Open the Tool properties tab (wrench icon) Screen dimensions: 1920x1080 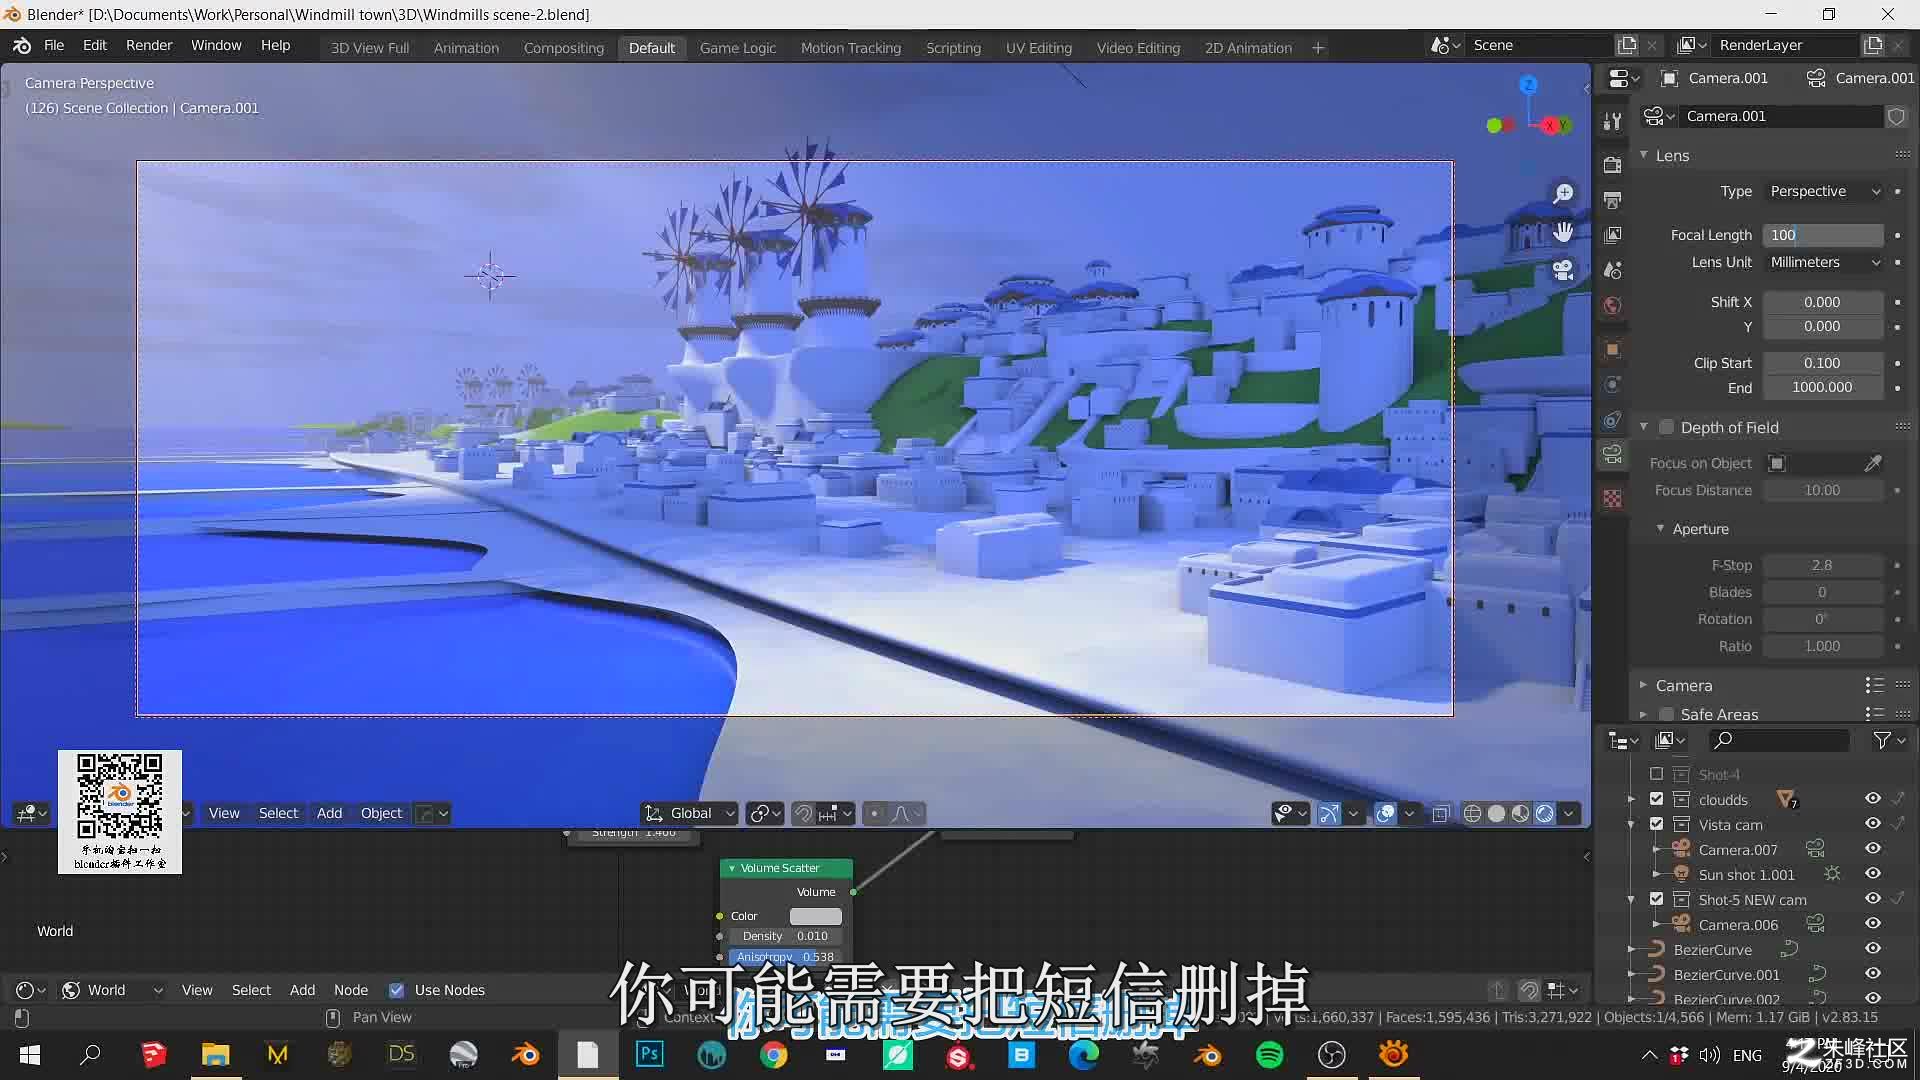[1612, 121]
